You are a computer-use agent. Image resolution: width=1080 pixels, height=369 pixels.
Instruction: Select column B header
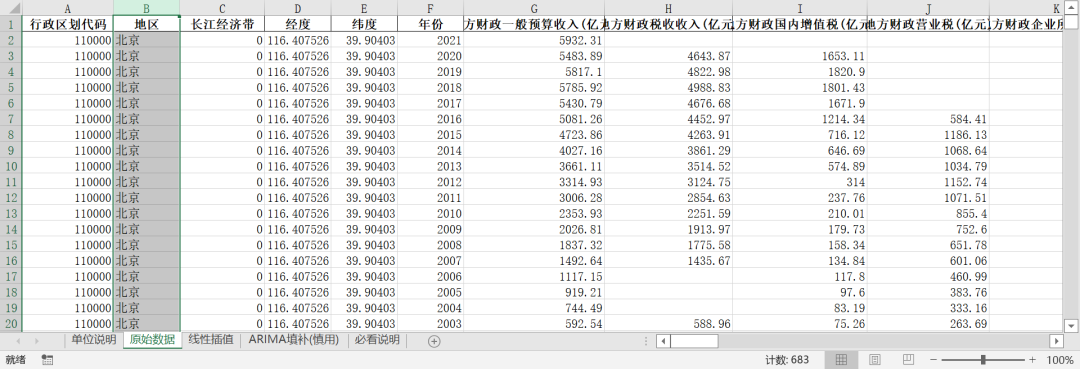147,8
